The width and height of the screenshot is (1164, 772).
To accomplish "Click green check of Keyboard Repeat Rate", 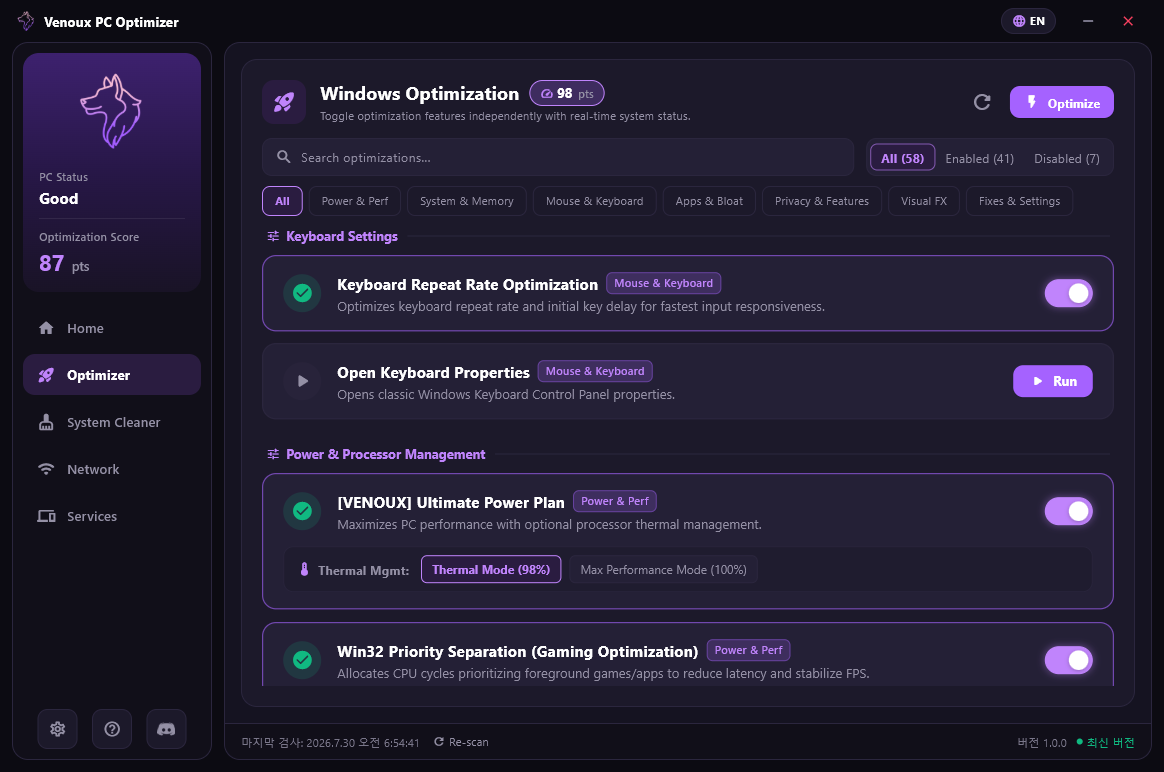I will (302, 293).
